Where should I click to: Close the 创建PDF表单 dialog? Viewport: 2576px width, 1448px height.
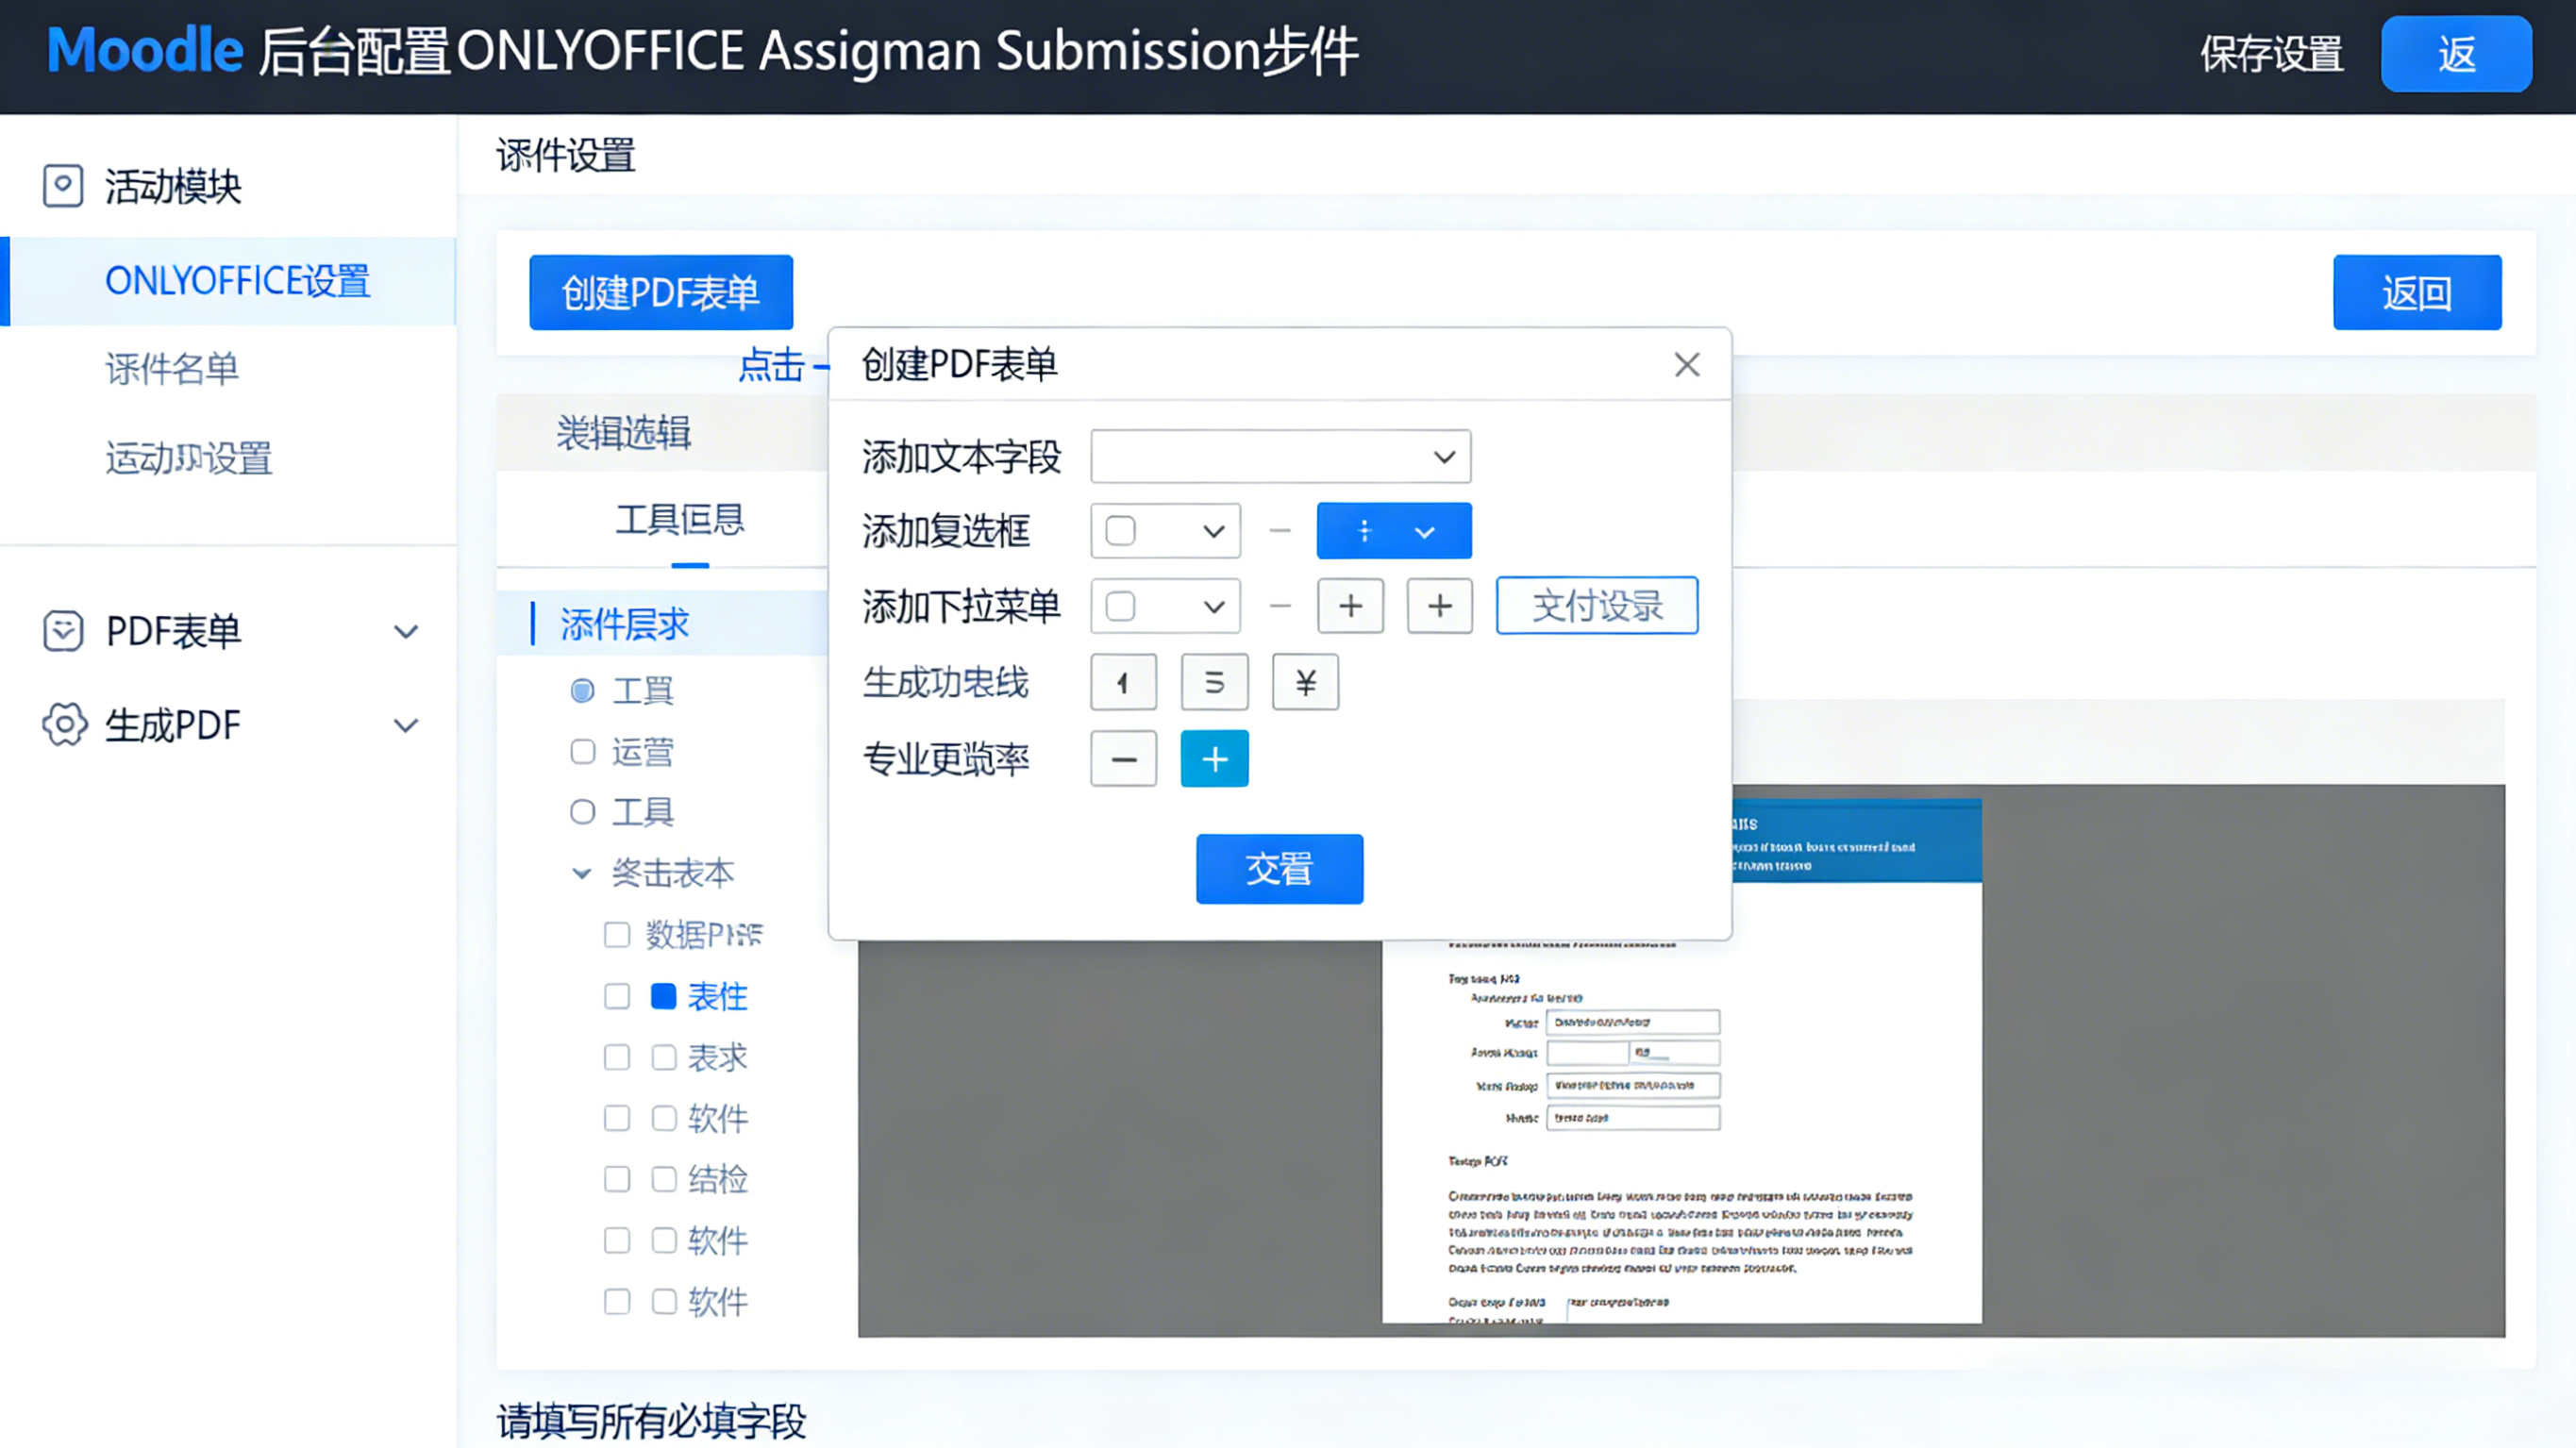1687,365
